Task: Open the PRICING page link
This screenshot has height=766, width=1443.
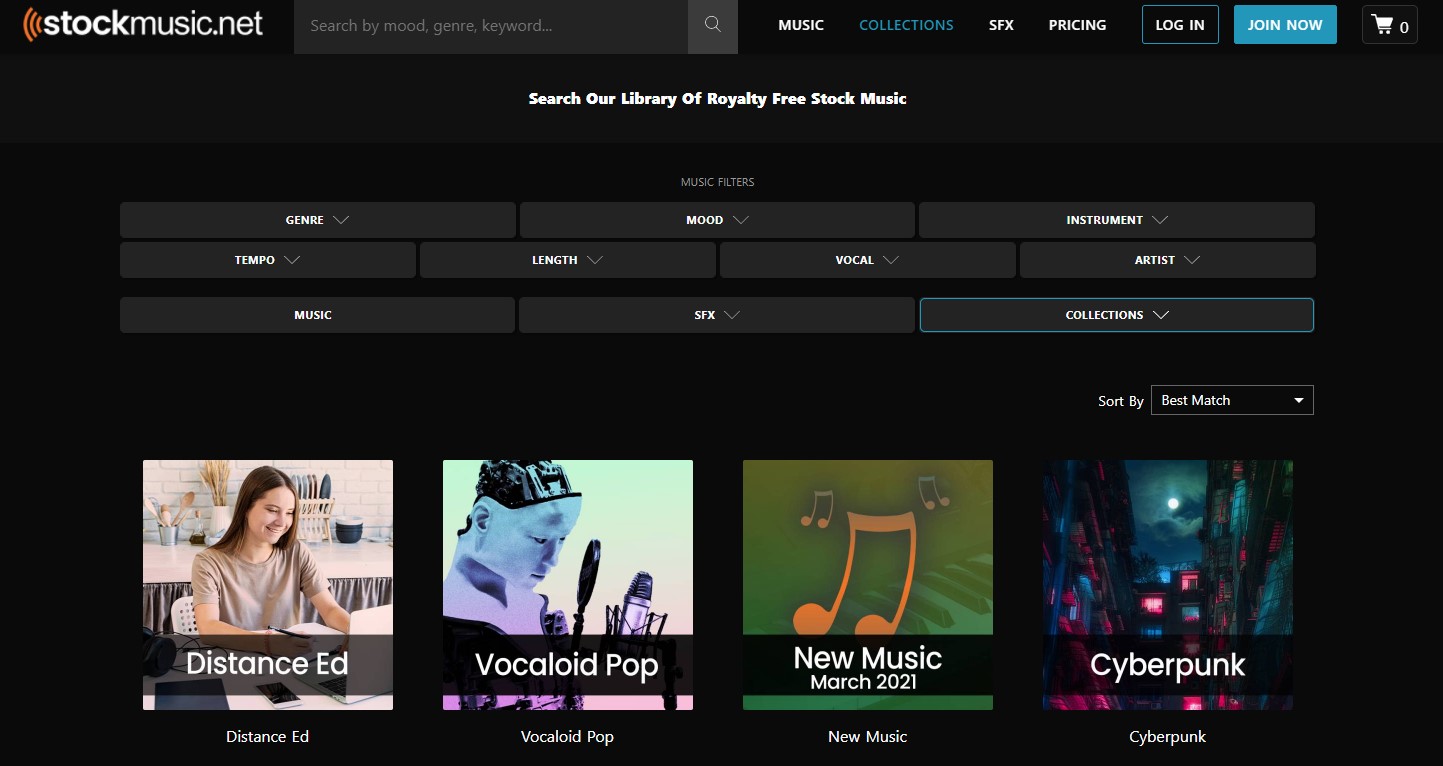Action: click(x=1077, y=25)
